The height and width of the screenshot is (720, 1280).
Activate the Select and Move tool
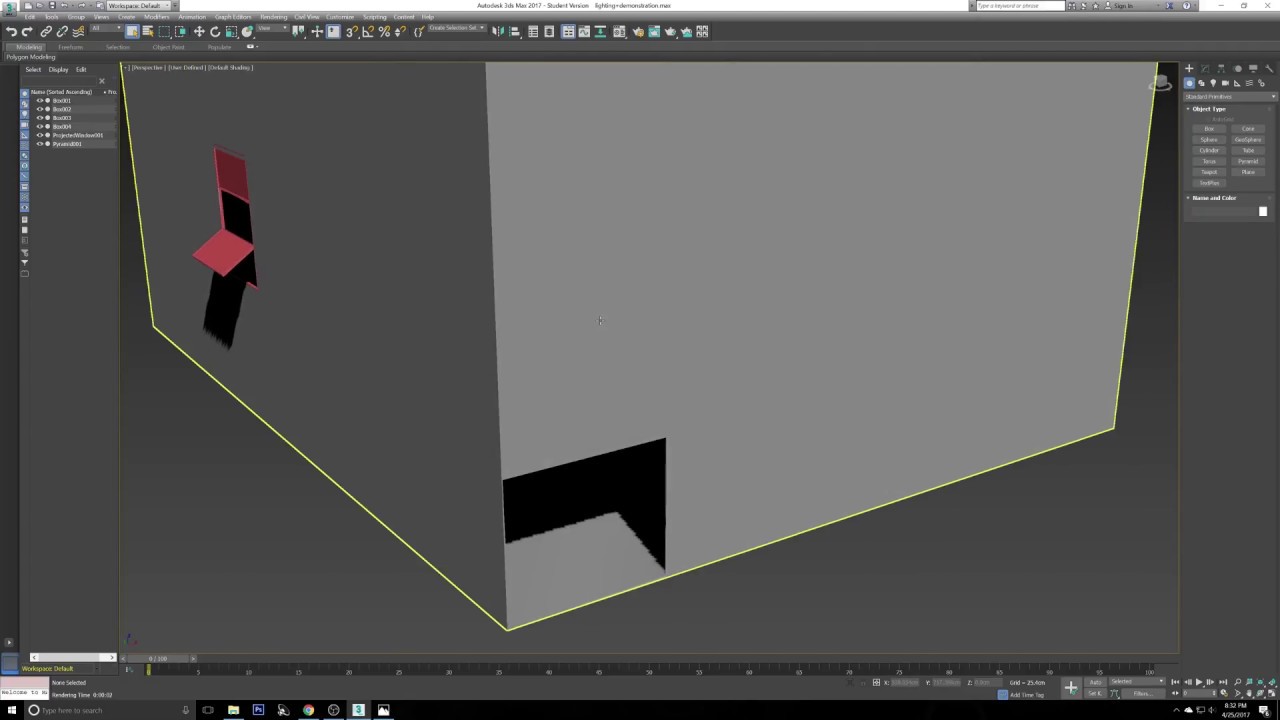point(199,32)
